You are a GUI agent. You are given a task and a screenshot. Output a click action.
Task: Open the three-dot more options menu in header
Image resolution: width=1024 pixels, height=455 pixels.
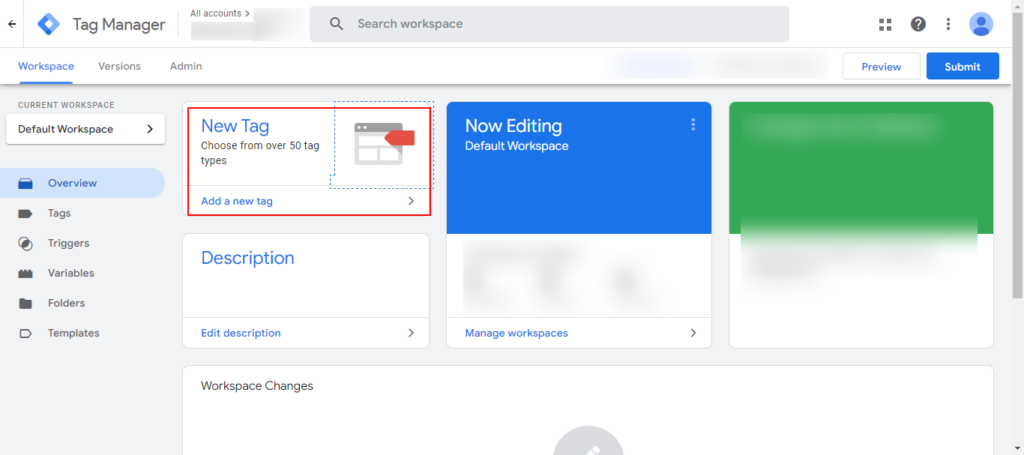(948, 24)
